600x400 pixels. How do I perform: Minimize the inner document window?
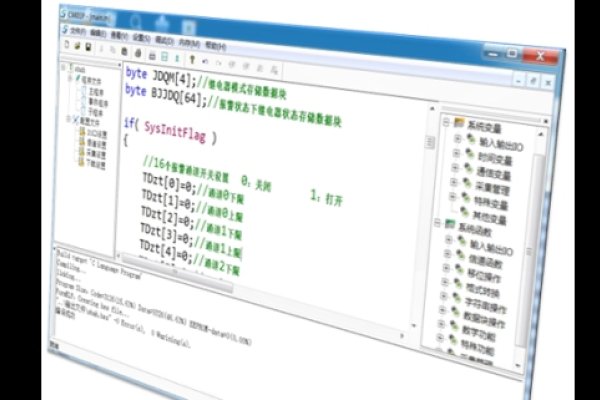518,80
